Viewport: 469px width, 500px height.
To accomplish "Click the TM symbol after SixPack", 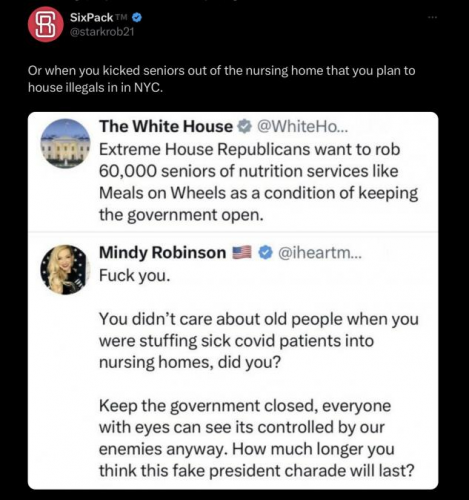I will click(x=122, y=16).
